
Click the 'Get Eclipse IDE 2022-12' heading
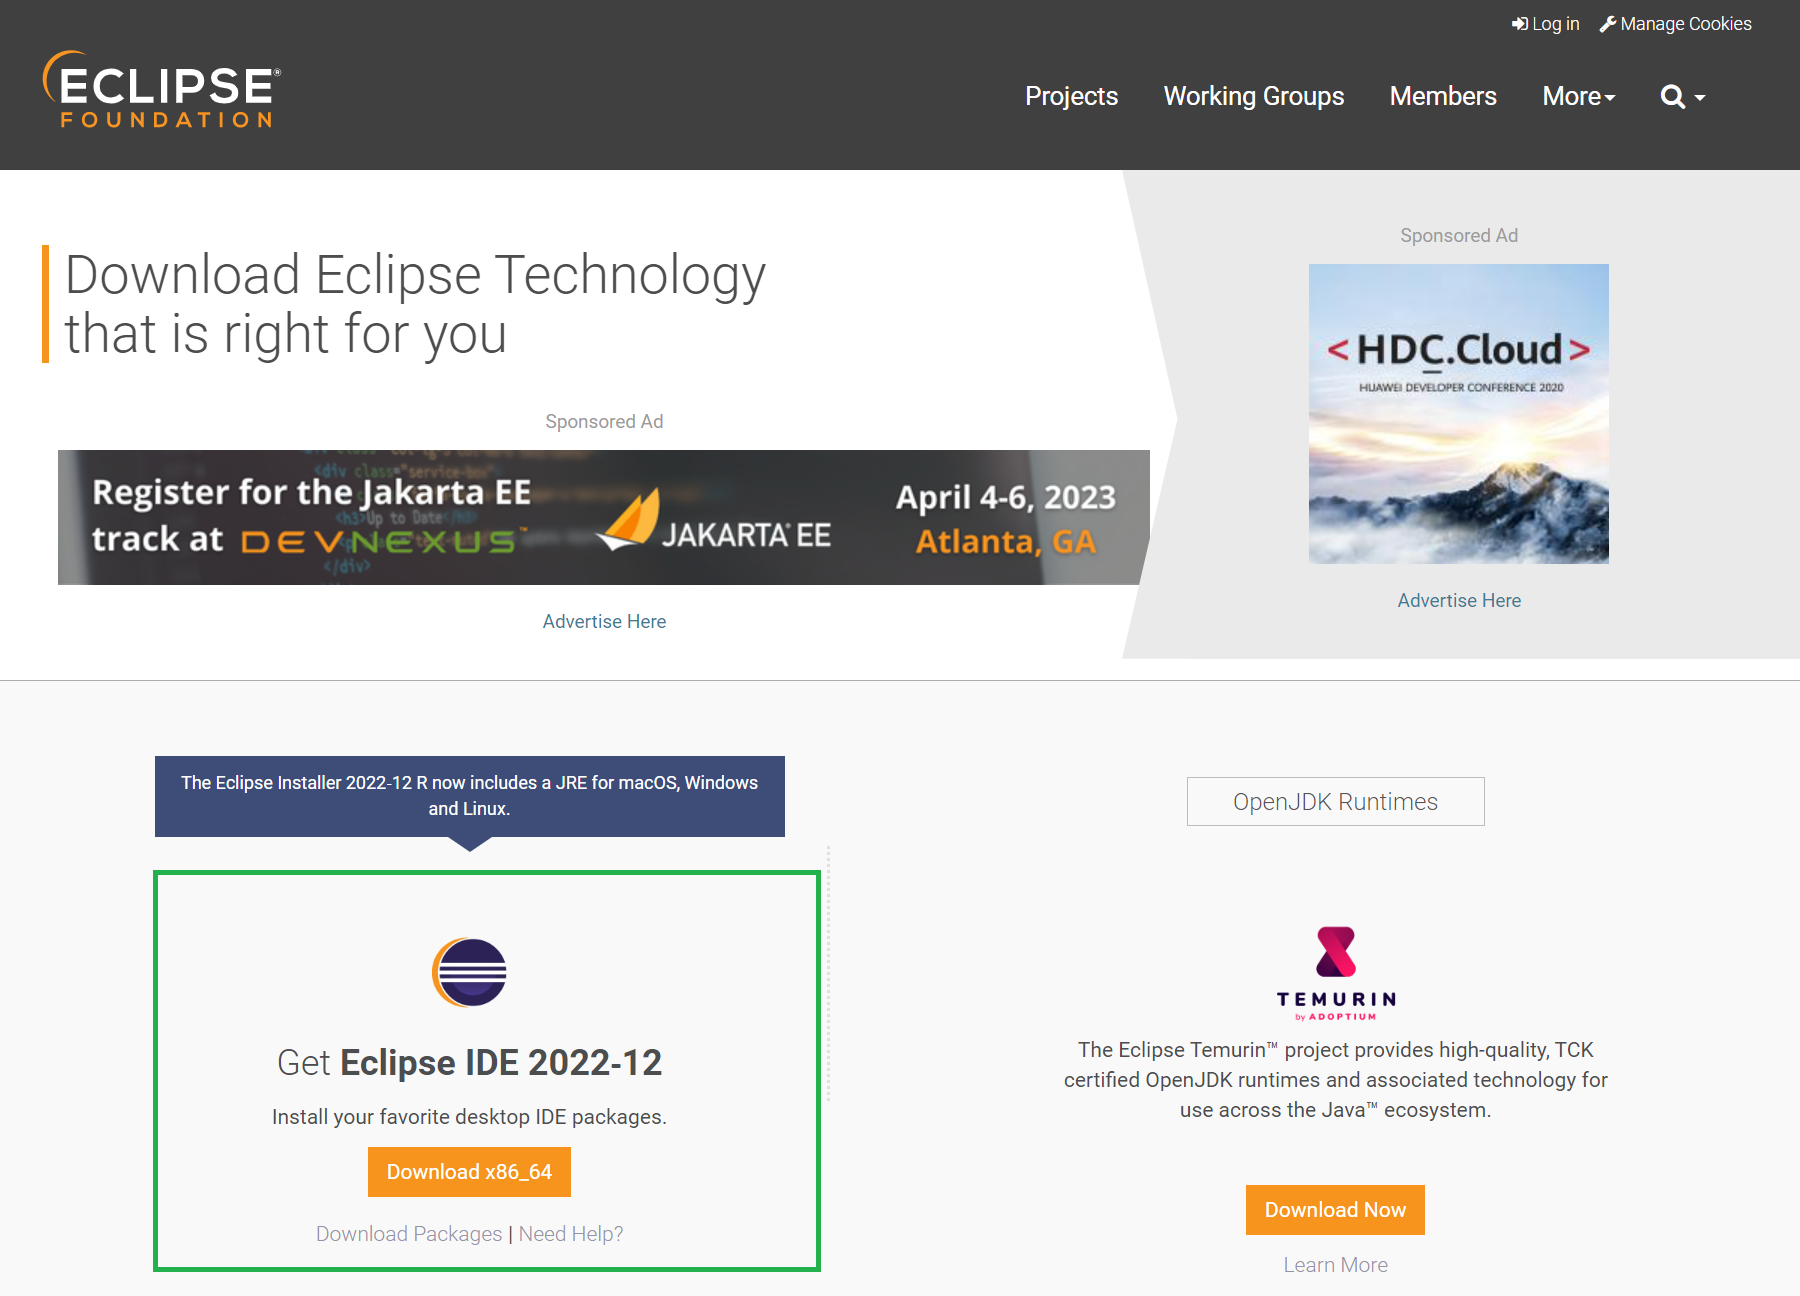tap(469, 1062)
